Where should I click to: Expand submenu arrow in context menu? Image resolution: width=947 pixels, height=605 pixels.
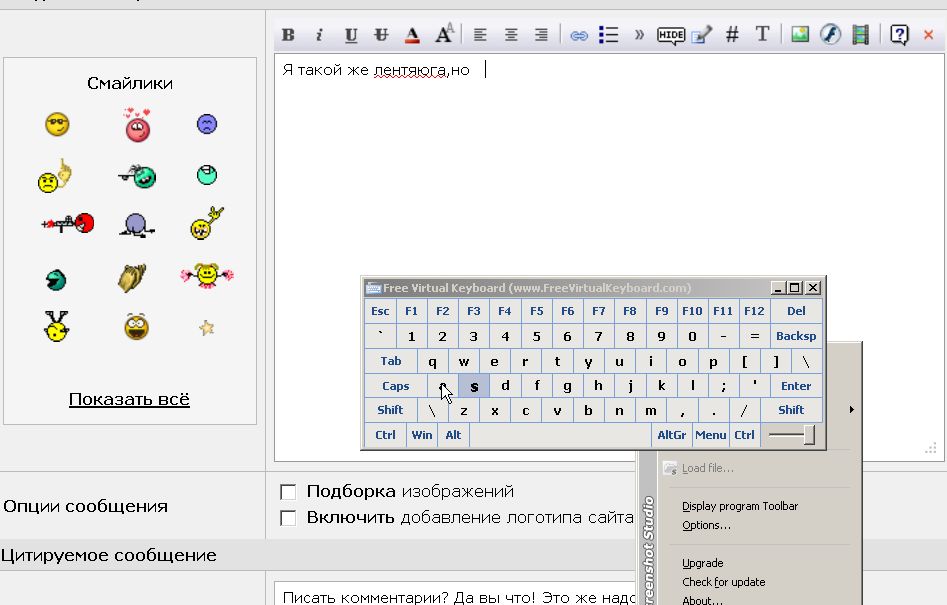(852, 409)
